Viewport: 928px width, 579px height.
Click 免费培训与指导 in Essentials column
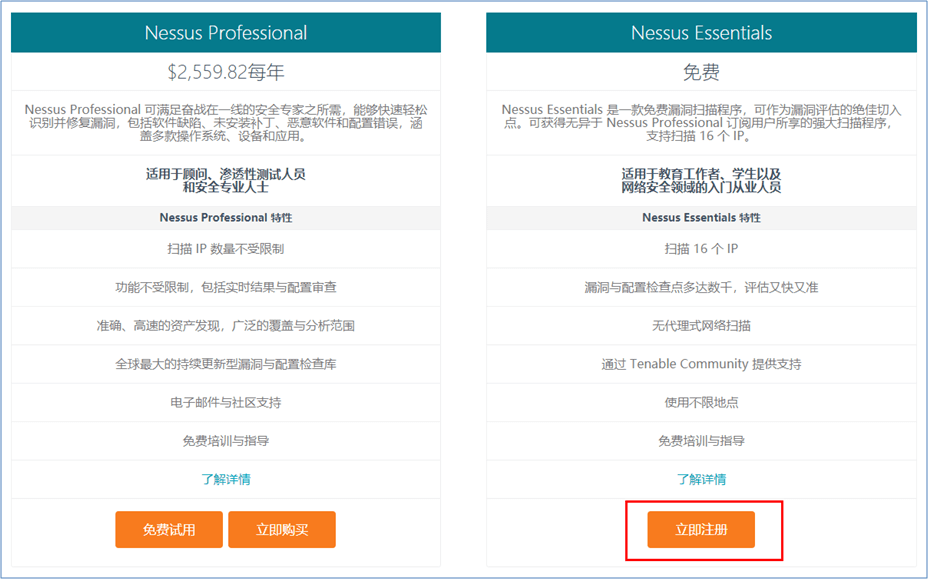701,440
